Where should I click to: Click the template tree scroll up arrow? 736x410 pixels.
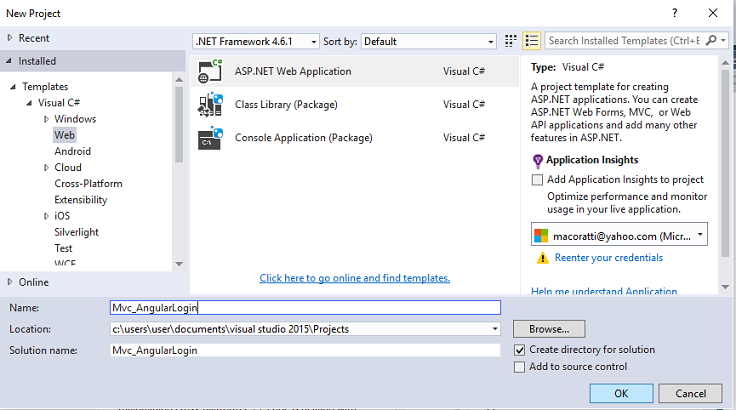tap(179, 80)
